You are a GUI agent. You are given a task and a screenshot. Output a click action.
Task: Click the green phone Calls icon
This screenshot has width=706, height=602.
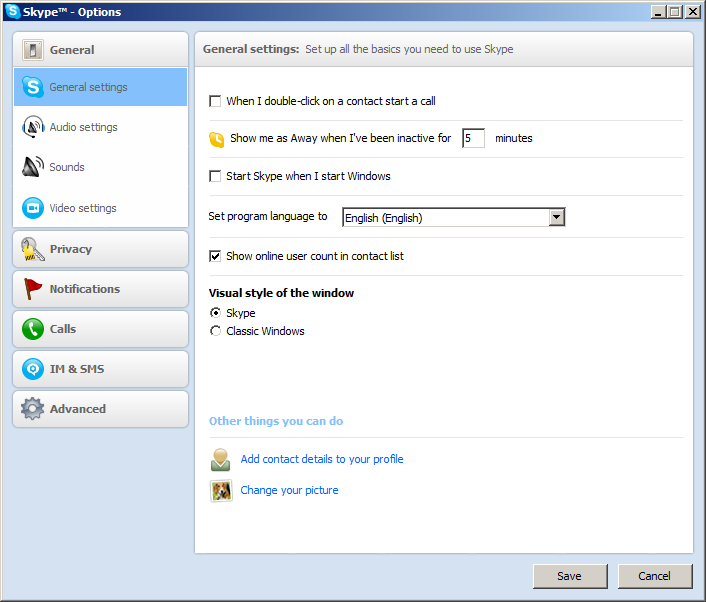click(x=33, y=329)
